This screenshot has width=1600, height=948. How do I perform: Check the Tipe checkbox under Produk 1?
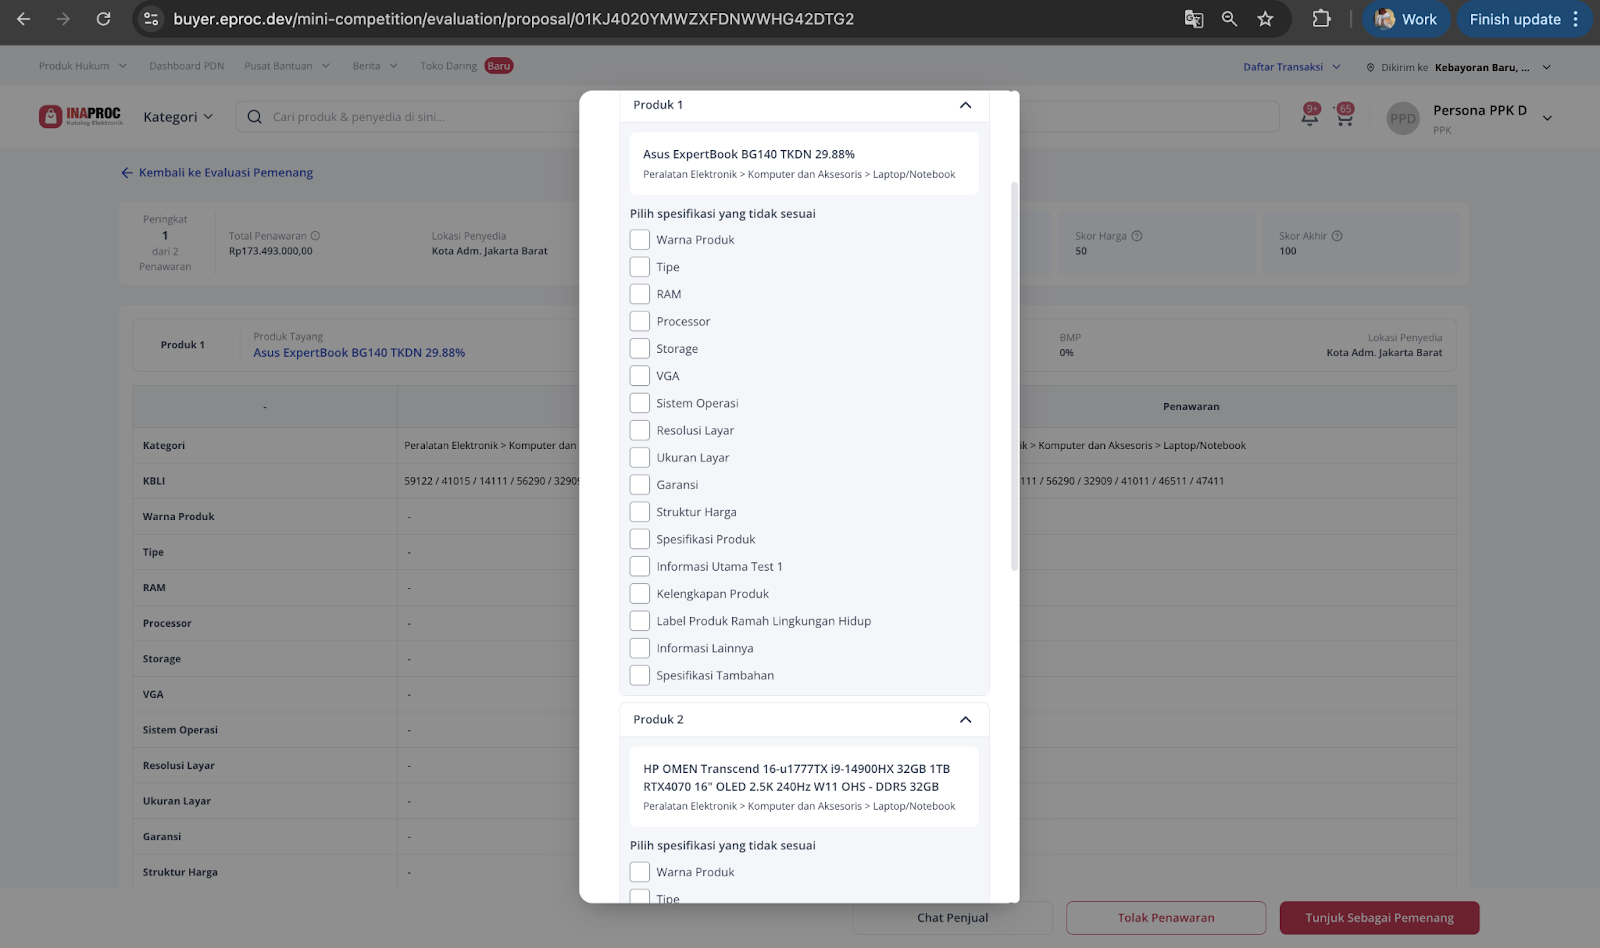640,267
